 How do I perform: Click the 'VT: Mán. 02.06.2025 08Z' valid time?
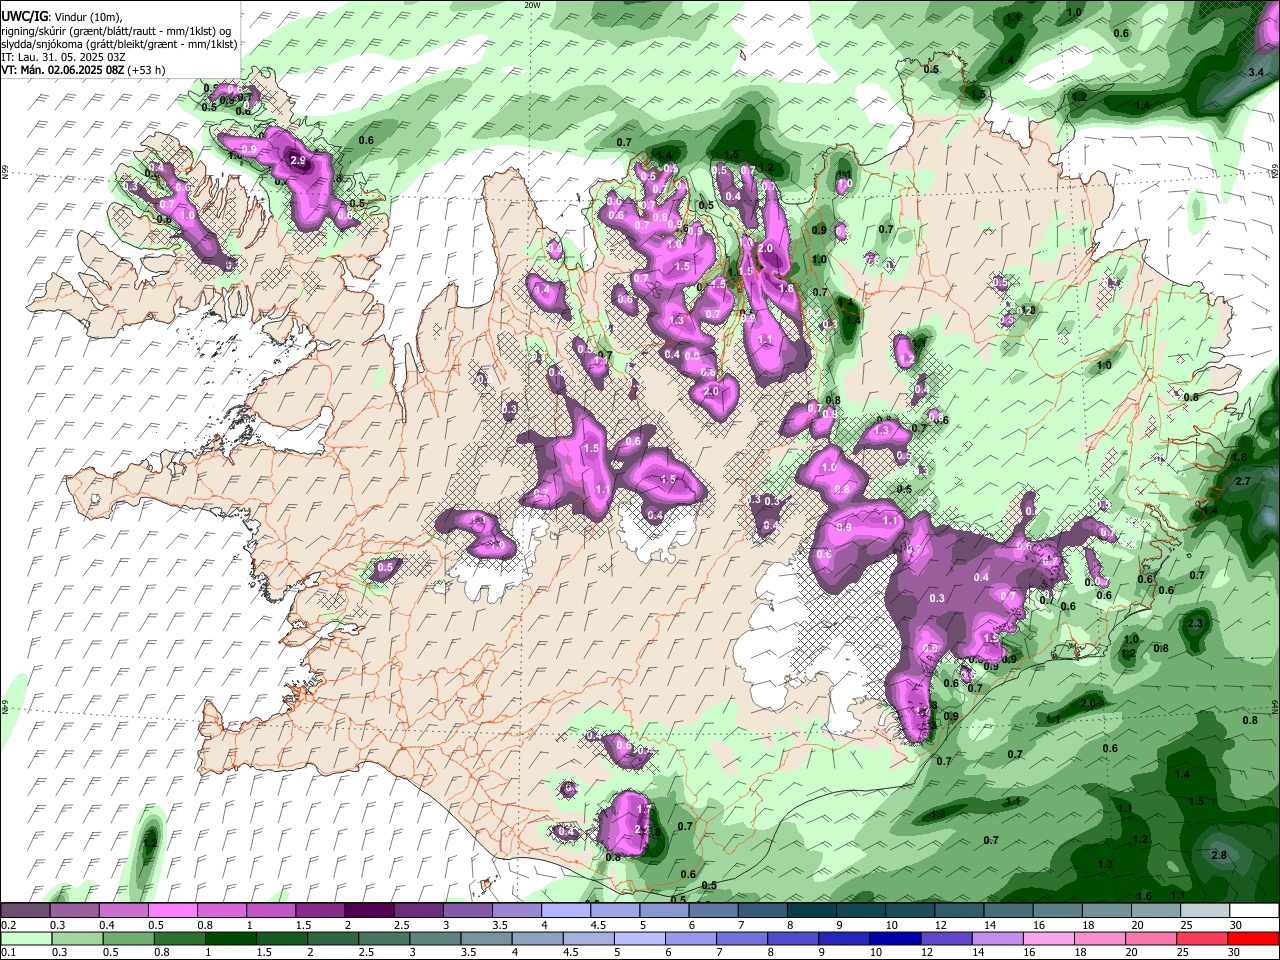click(x=62, y=70)
